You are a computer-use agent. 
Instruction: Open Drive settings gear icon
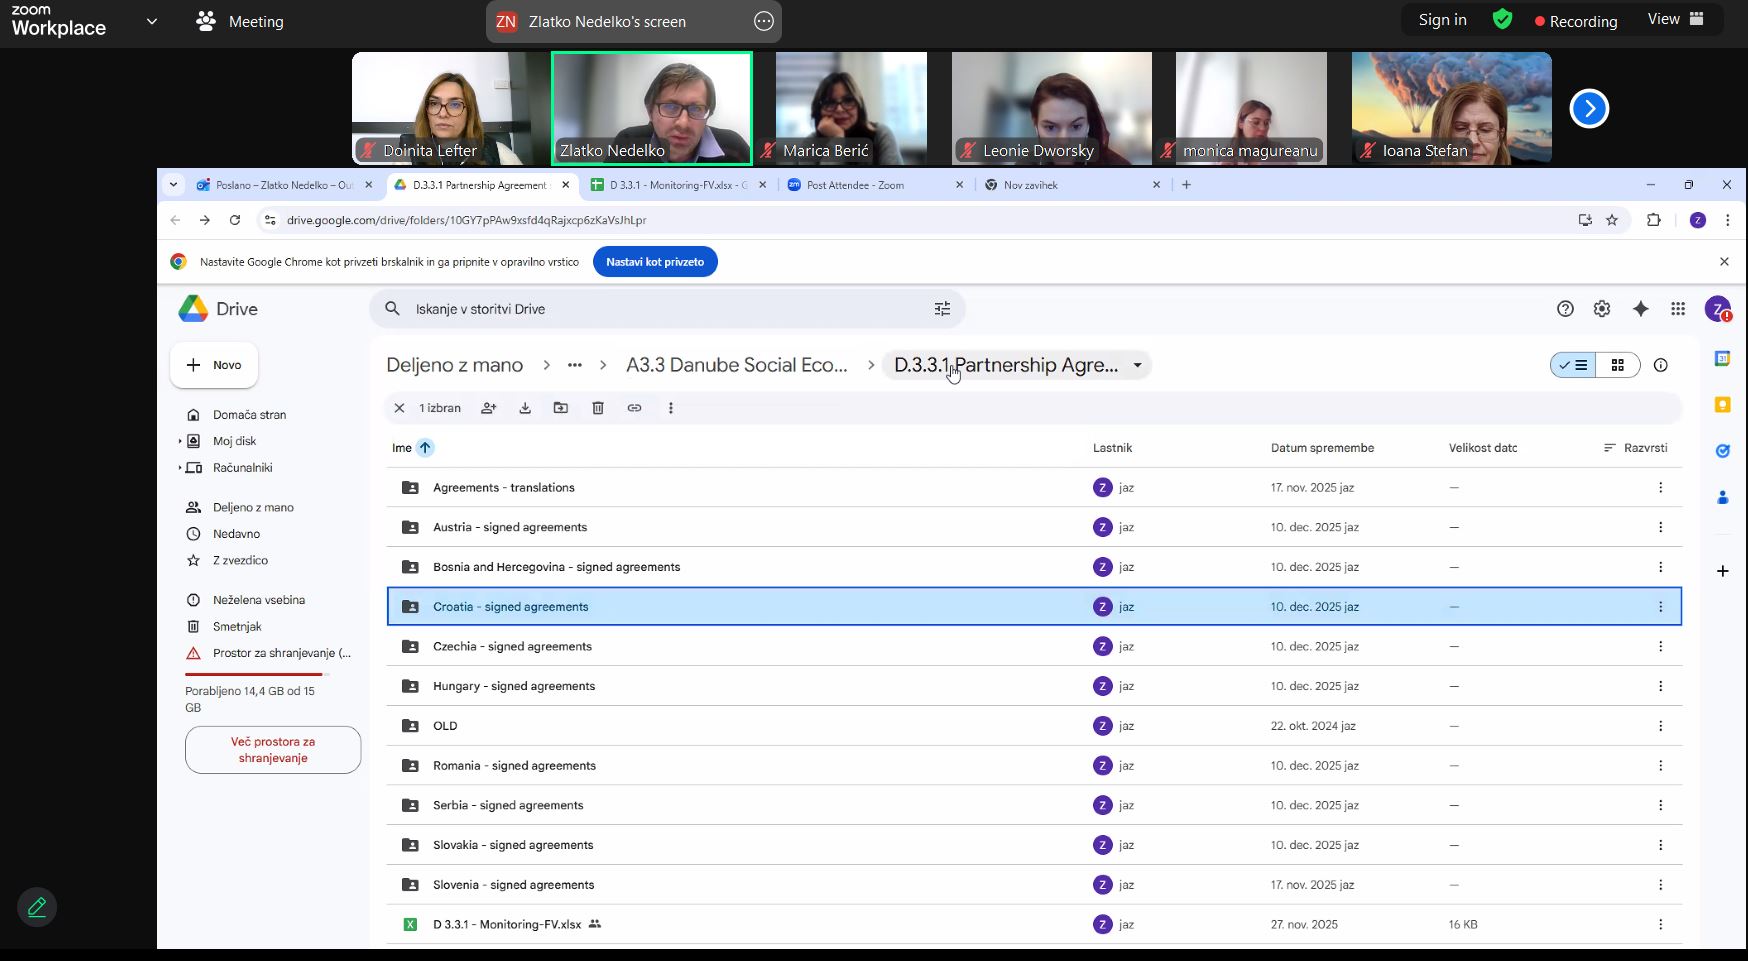(1602, 309)
